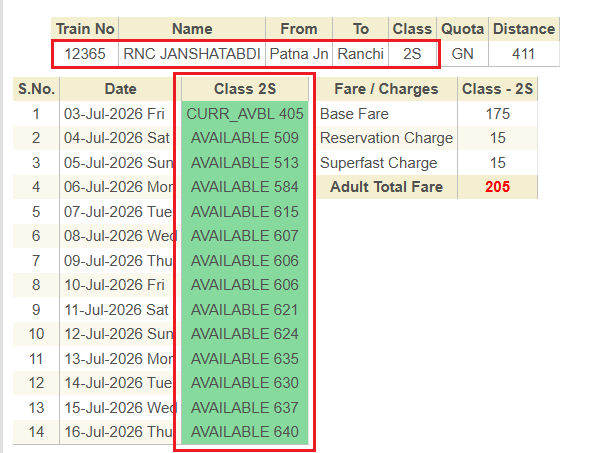Screen dimensions: 612x453
Task: Select AVAILABLE 630 cell
Action: [245, 383]
